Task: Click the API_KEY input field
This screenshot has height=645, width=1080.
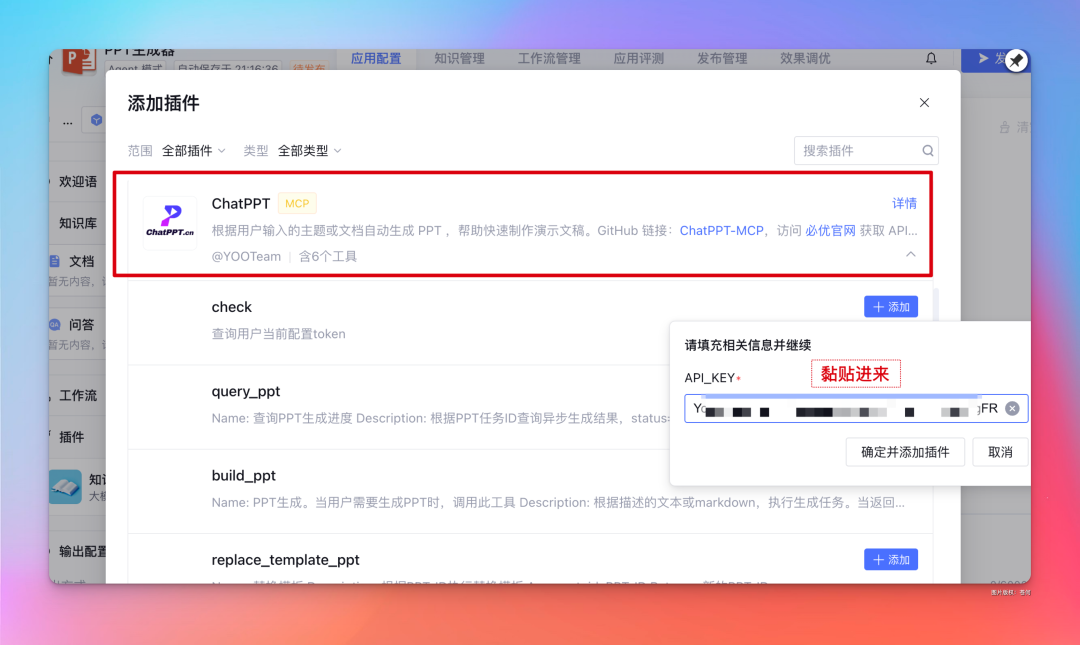Action: (856, 409)
